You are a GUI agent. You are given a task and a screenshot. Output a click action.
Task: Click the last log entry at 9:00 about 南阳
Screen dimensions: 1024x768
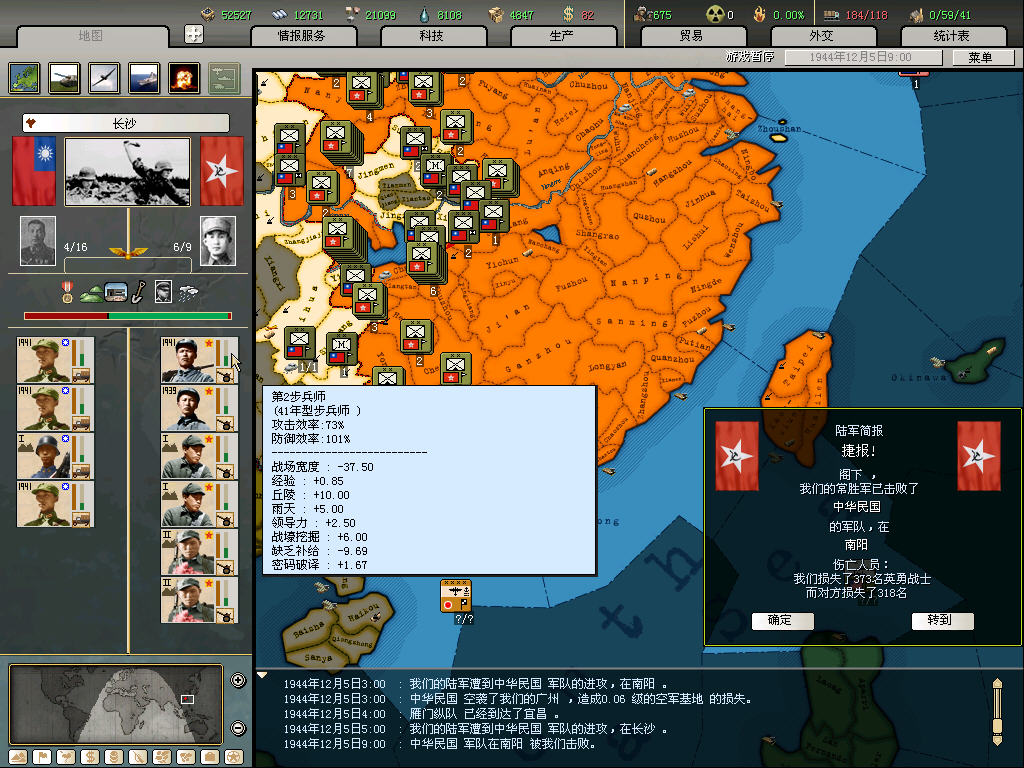(440, 744)
